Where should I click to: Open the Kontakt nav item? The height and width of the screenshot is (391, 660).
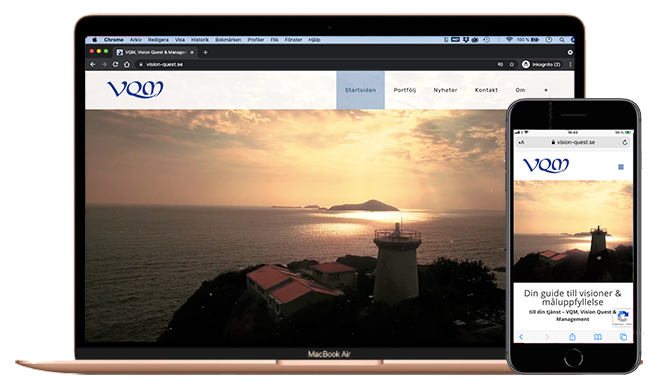pyautogui.click(x=486, y=90)
